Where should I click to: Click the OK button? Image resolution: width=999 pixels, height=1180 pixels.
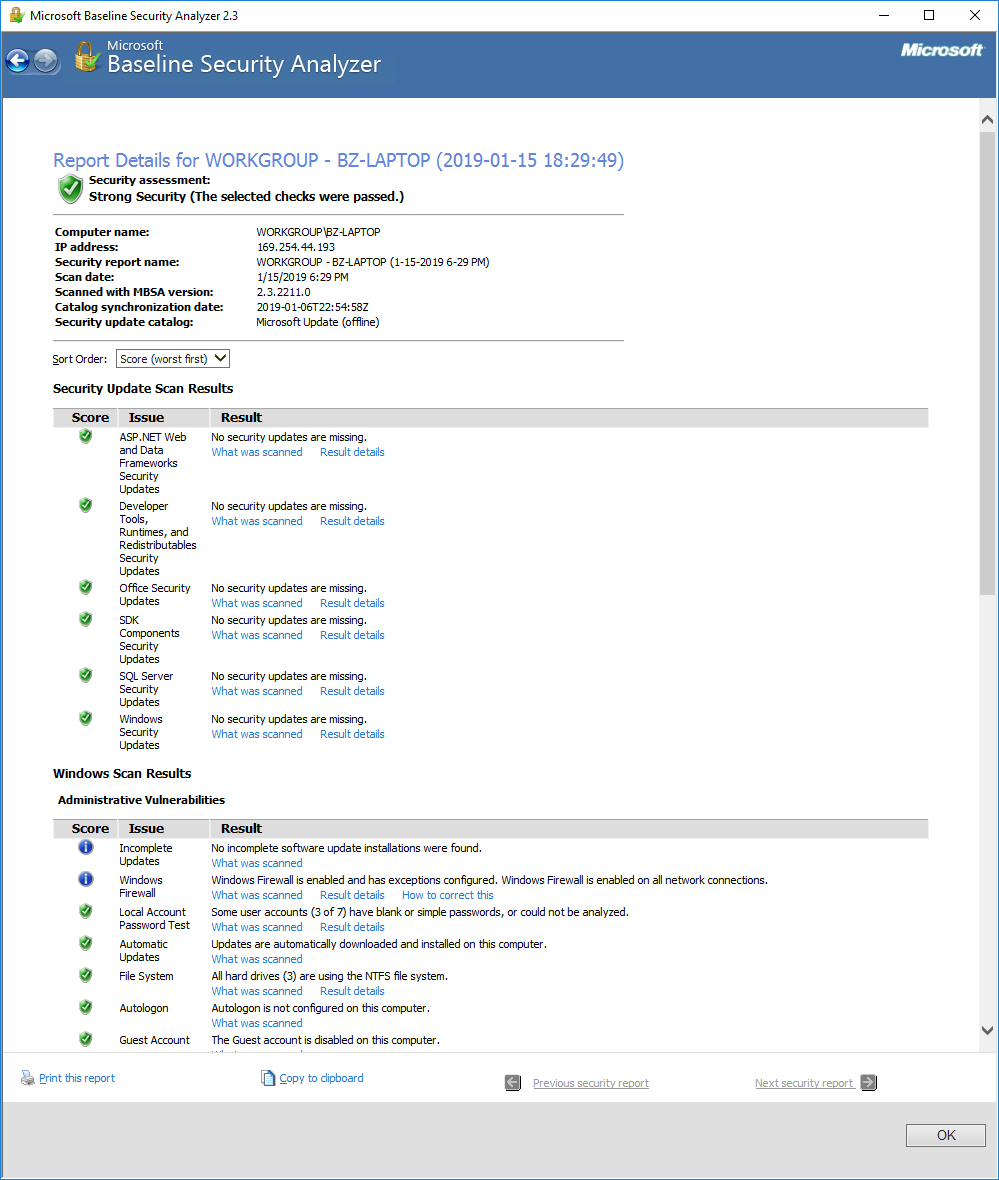click(x=946, y=1135)
